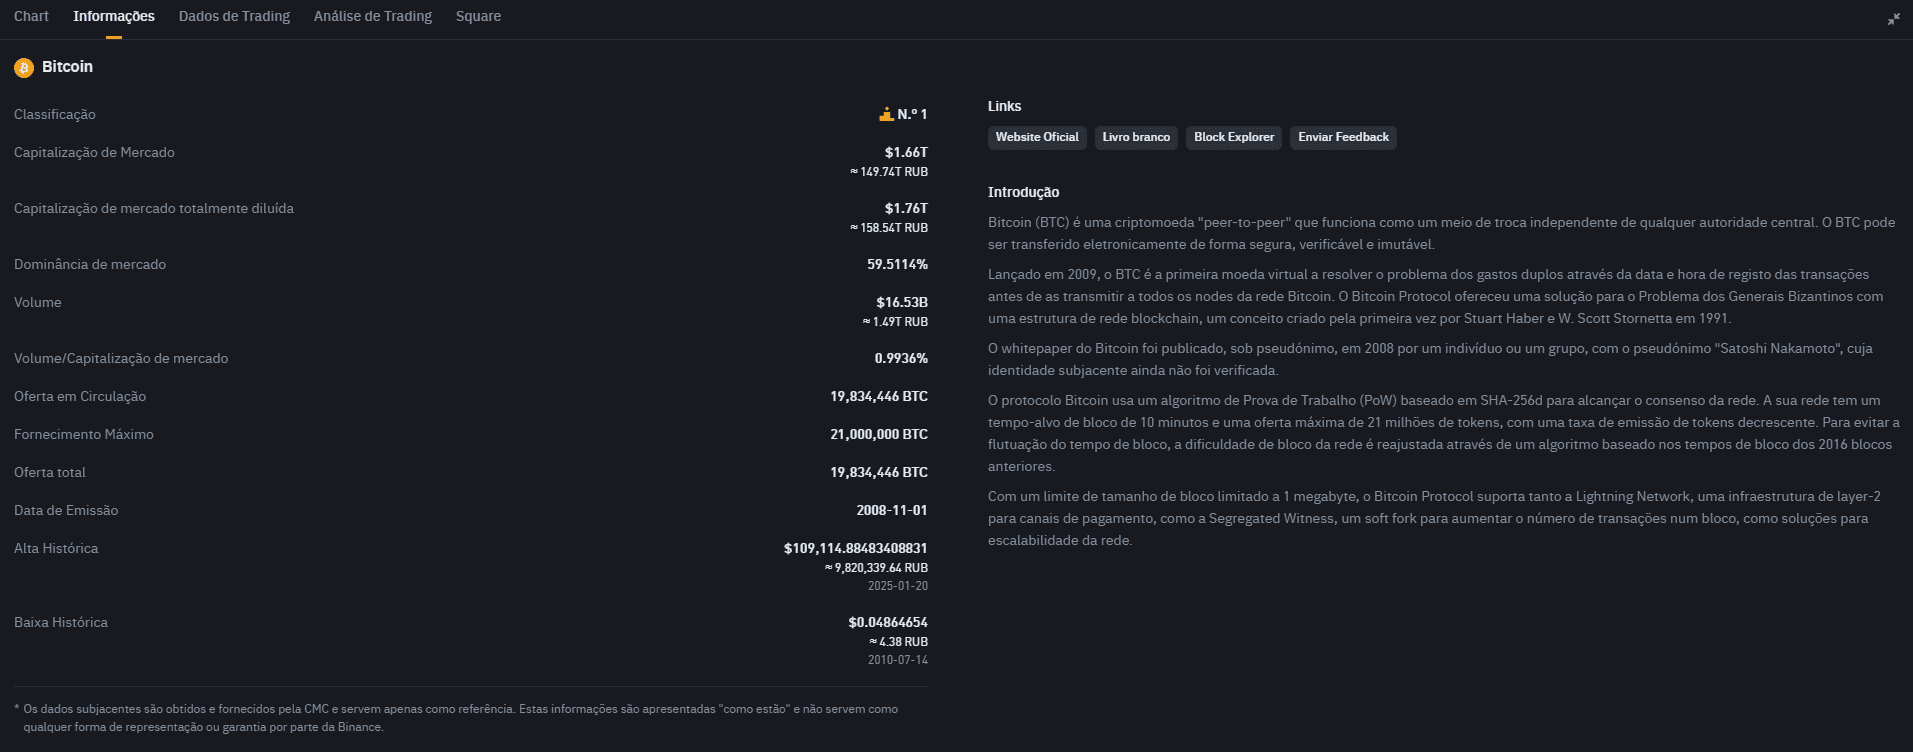
Task: Click the Data de Emissão label
Action: [66, 510]
